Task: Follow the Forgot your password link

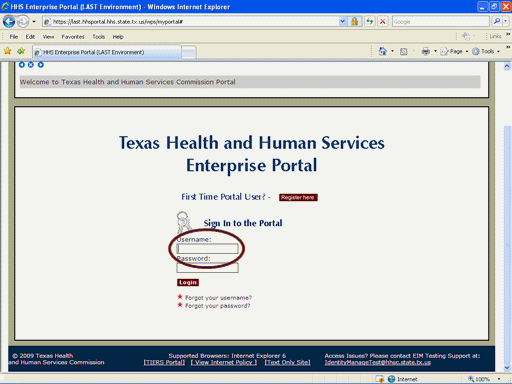Action: pyautogui.click(x=217, y=306)
